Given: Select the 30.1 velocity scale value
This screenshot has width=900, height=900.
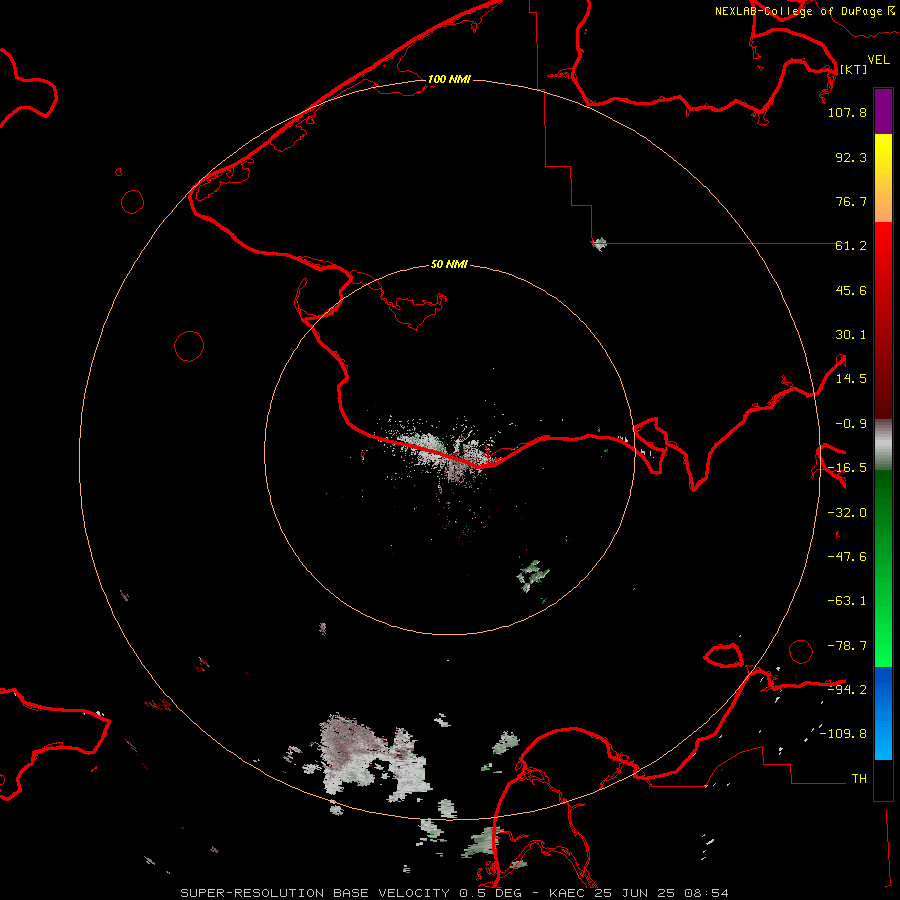Looking at the screenshot, I should coord(851,335).
